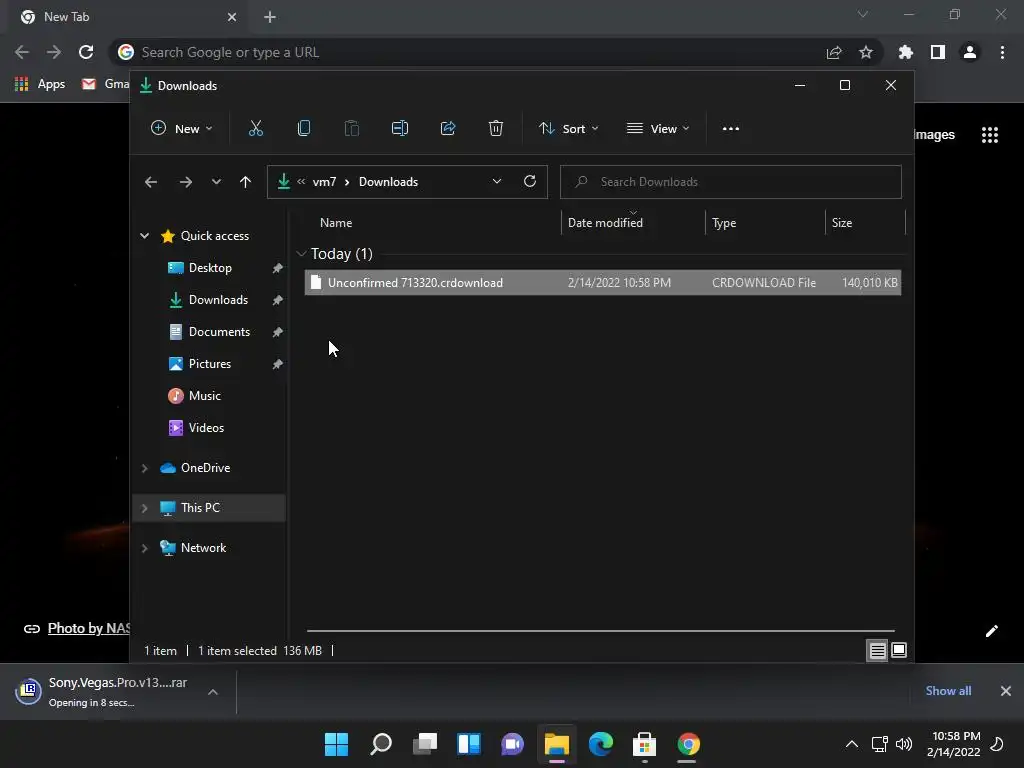Screen dimensions: 1024x768
Task: Open the Google apps grid icon
Action: [990, 135]
